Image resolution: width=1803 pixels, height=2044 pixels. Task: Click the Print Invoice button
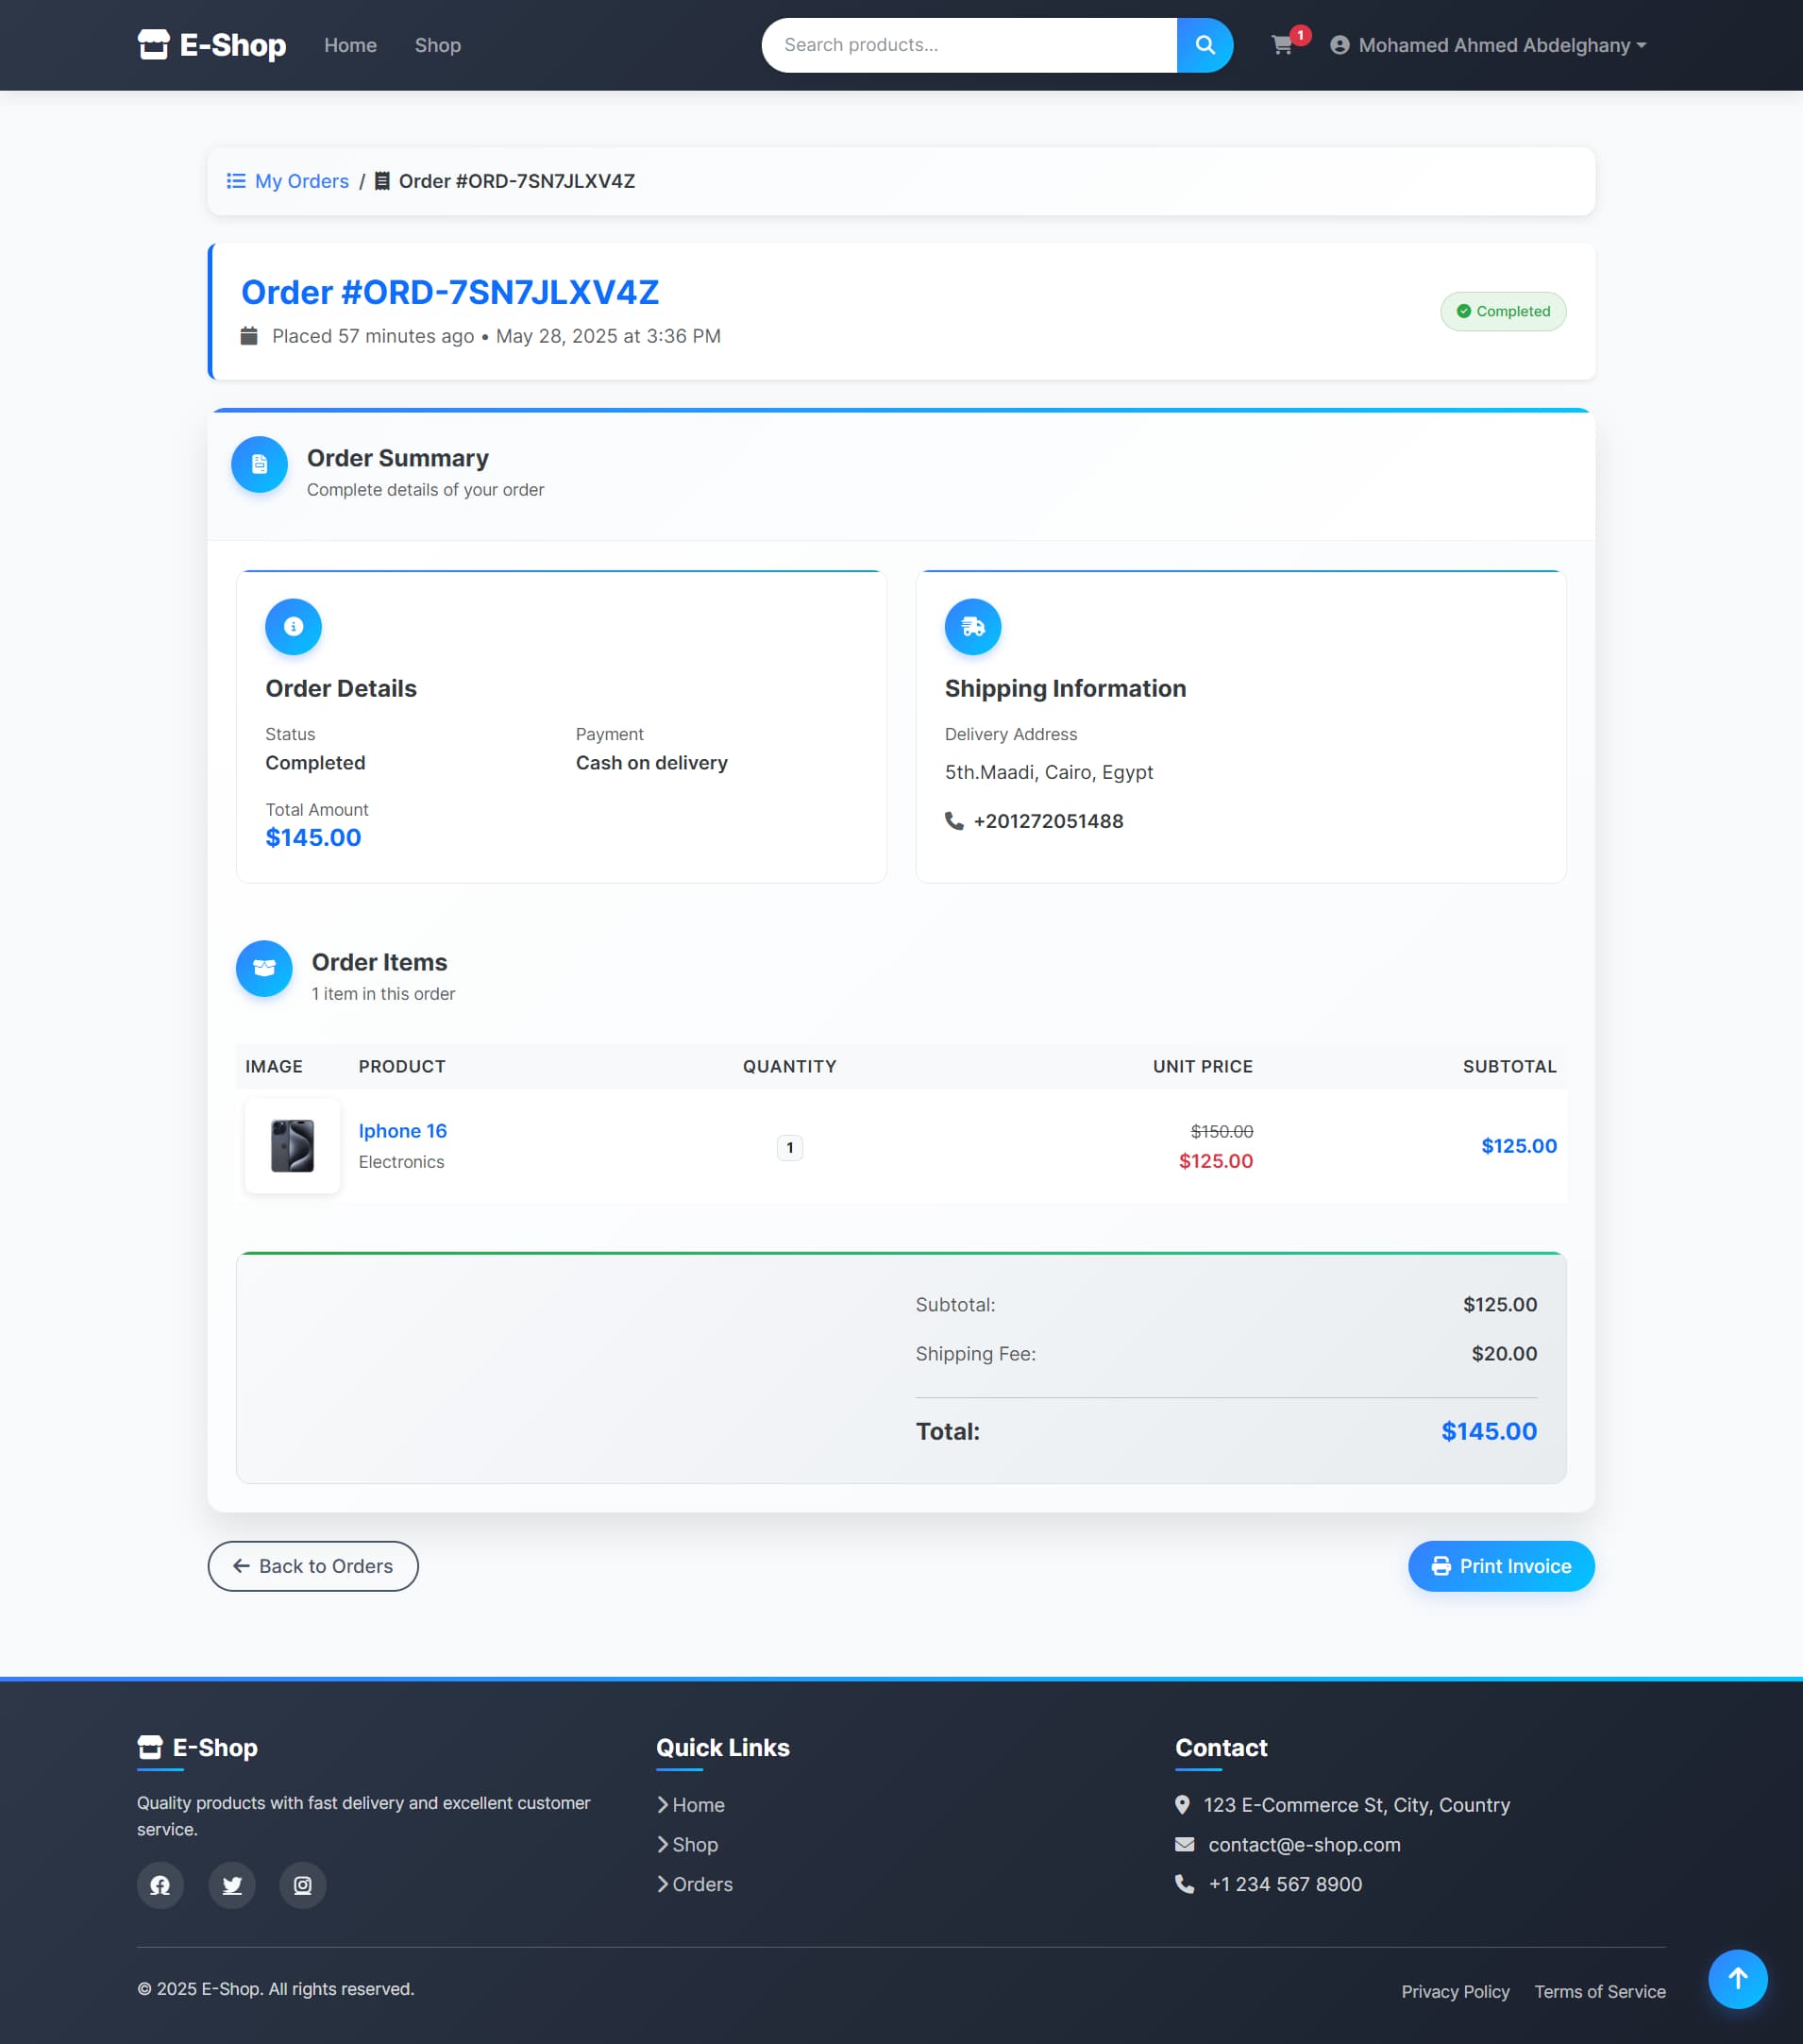click(1500, 1566)
